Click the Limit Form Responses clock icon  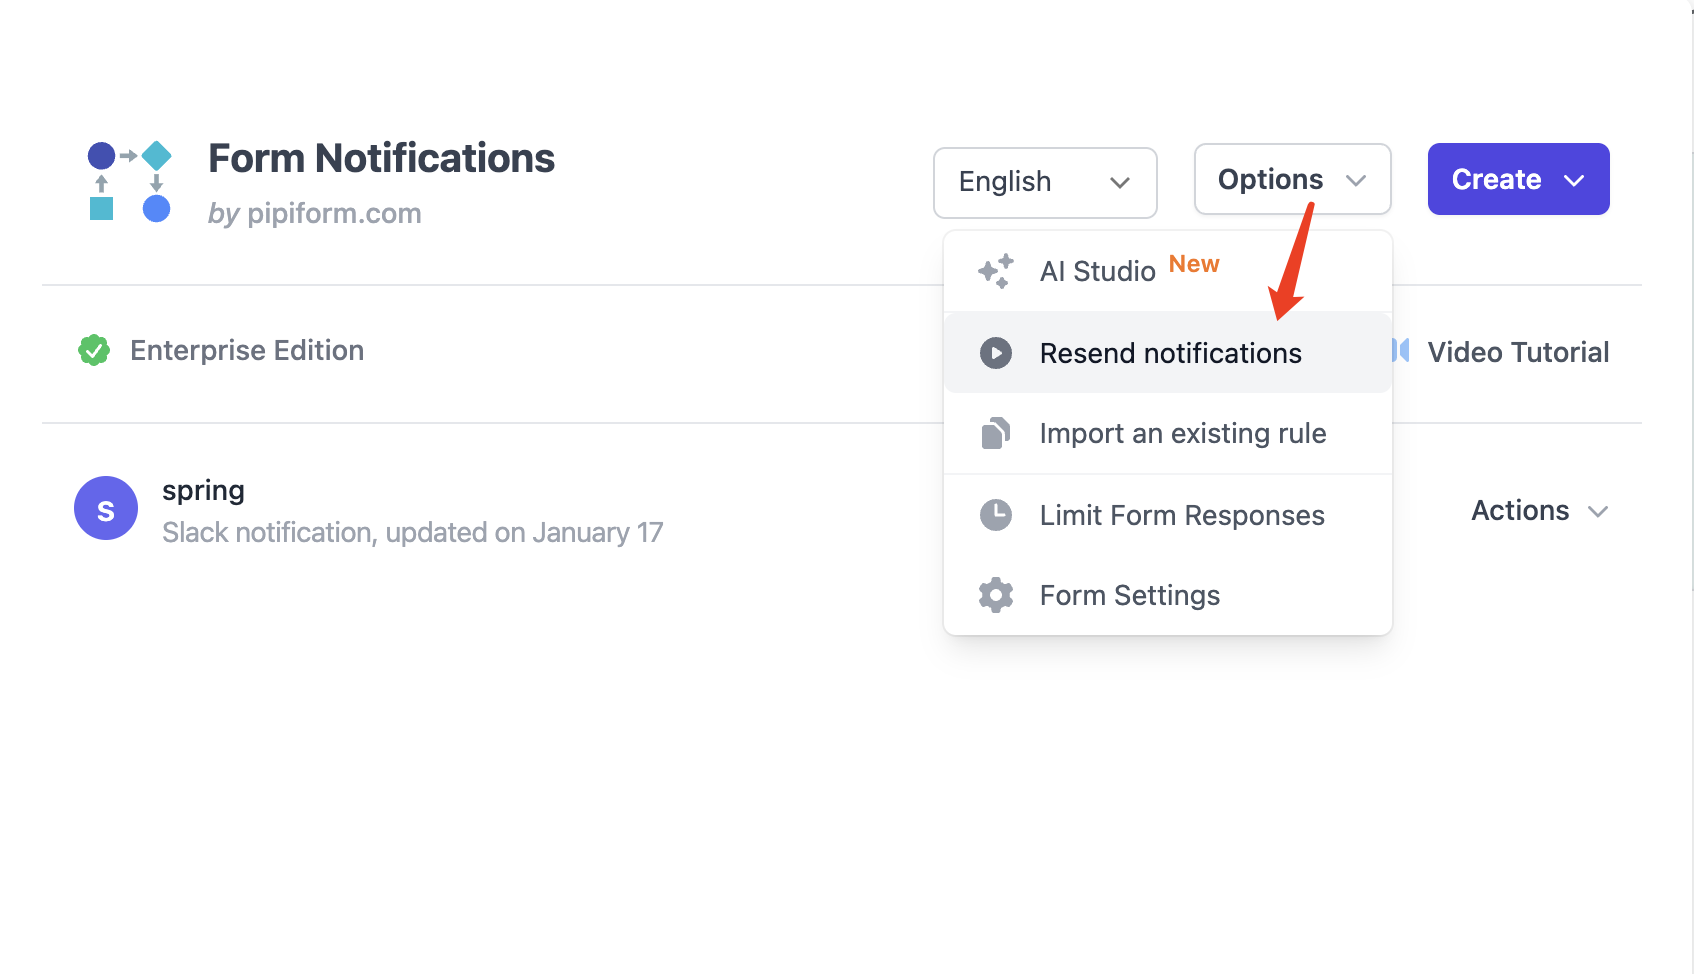point(996,515)
